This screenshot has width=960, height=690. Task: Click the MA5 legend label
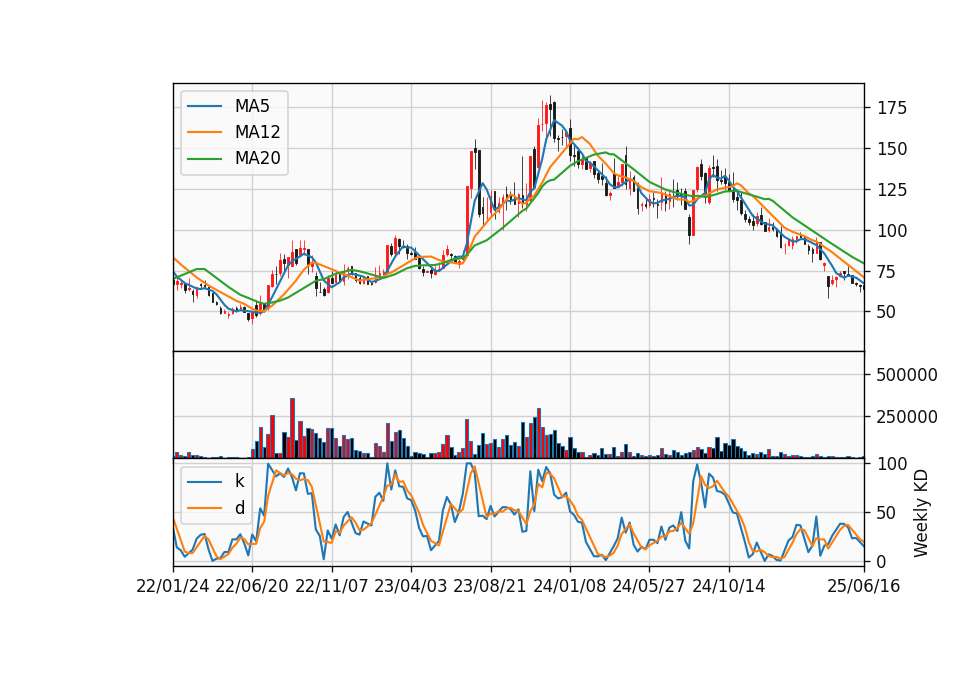(252, 106)
